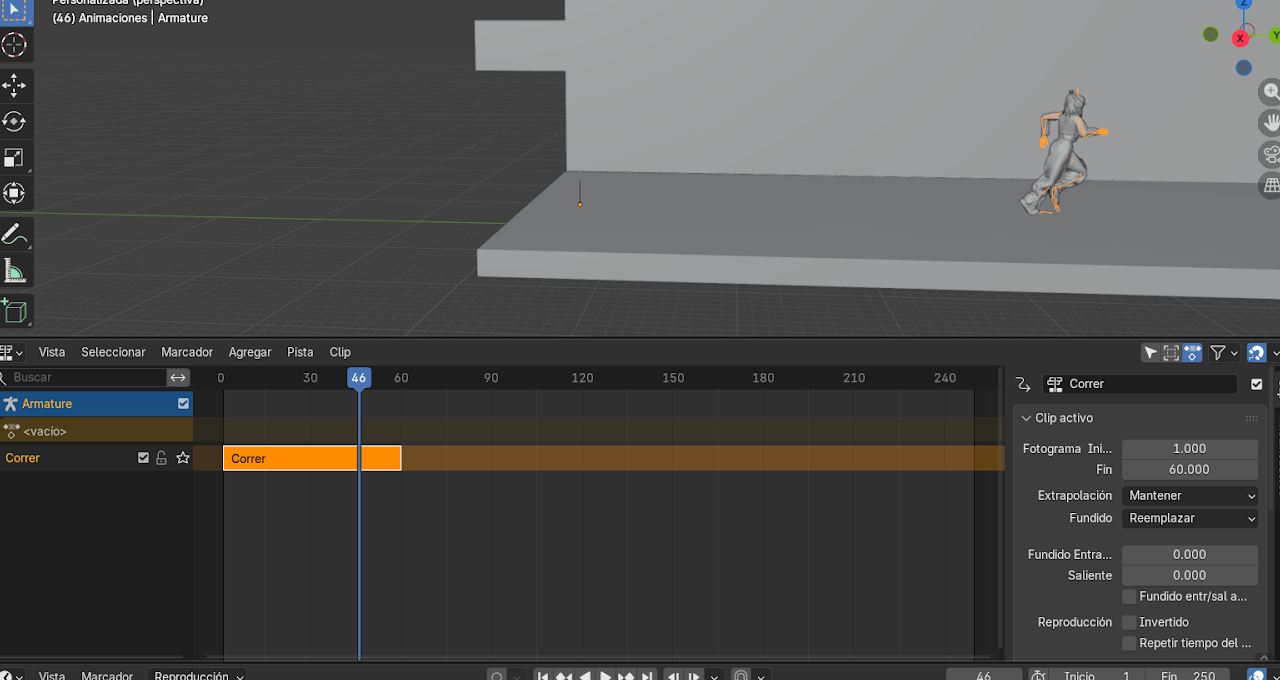The height and width of the screenshot is (680, 1280).
Task: Toggle the Armature animation checkbox
Action: click(x=183, y=404)
